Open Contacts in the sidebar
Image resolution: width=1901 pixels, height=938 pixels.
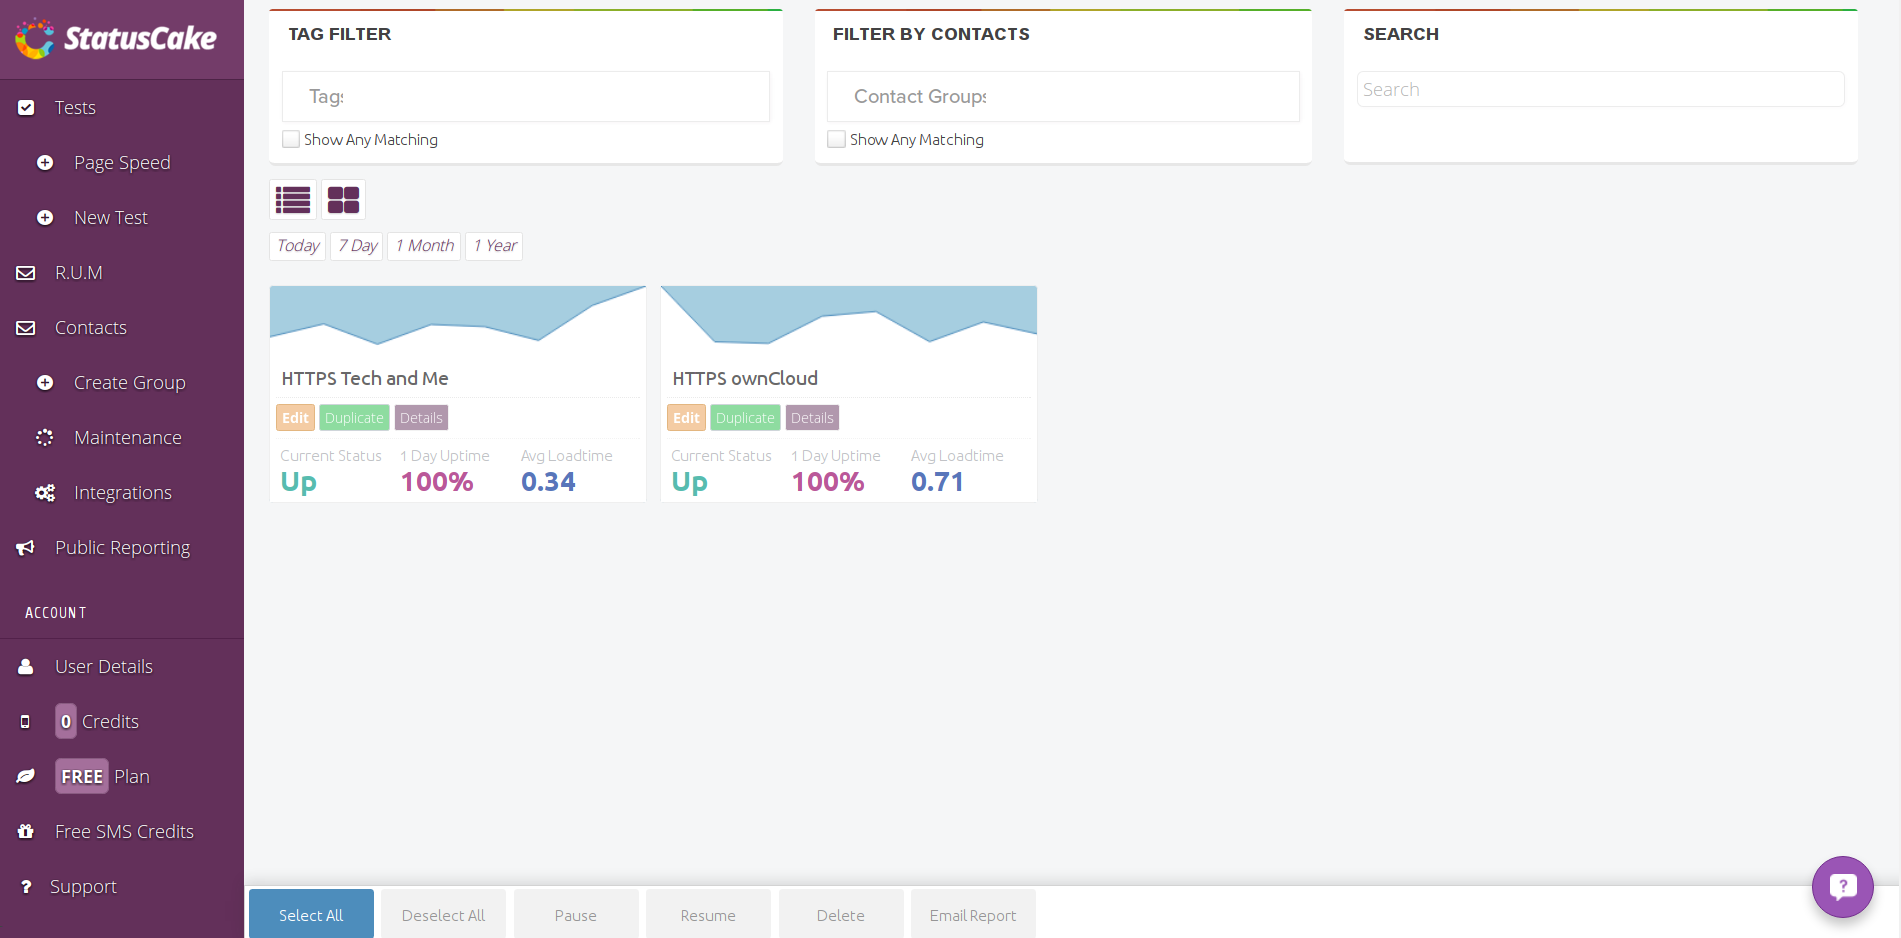[x=90, y=327]
